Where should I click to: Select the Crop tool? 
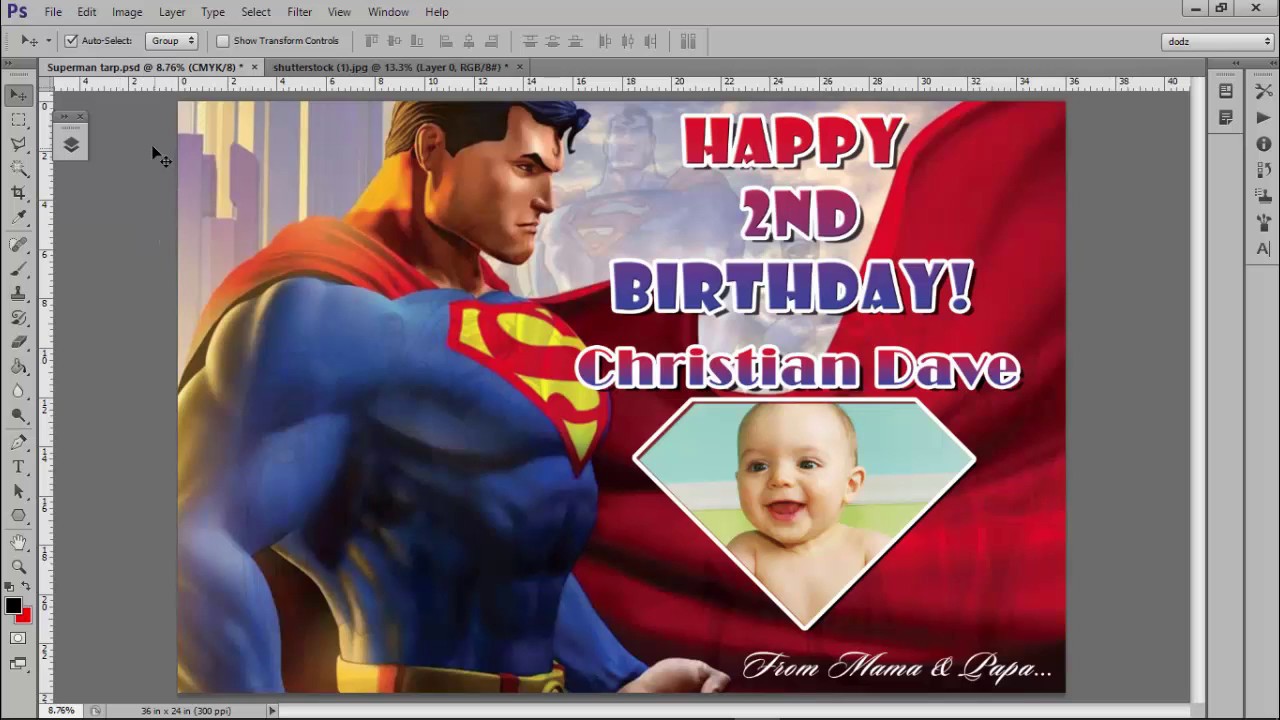[x=18, y=193]
